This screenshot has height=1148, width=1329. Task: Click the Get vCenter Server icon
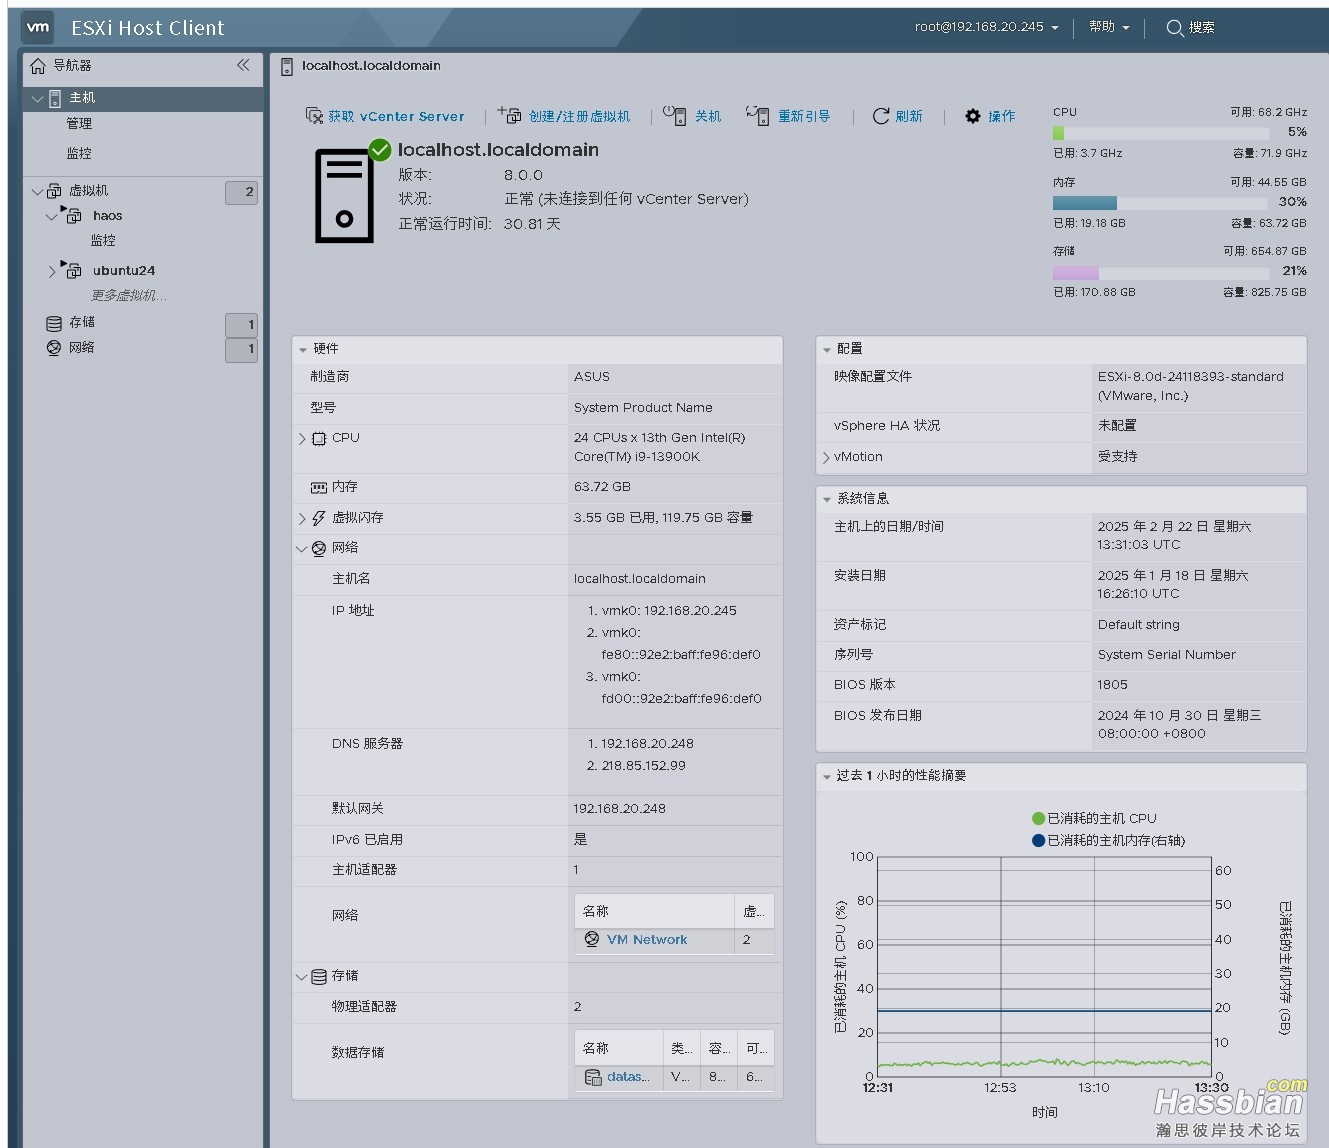(314, 116)
